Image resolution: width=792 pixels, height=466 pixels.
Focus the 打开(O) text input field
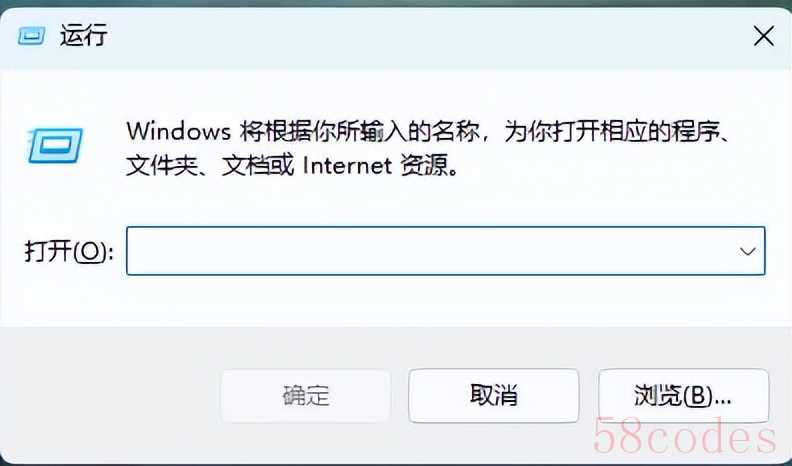point(446,251)
